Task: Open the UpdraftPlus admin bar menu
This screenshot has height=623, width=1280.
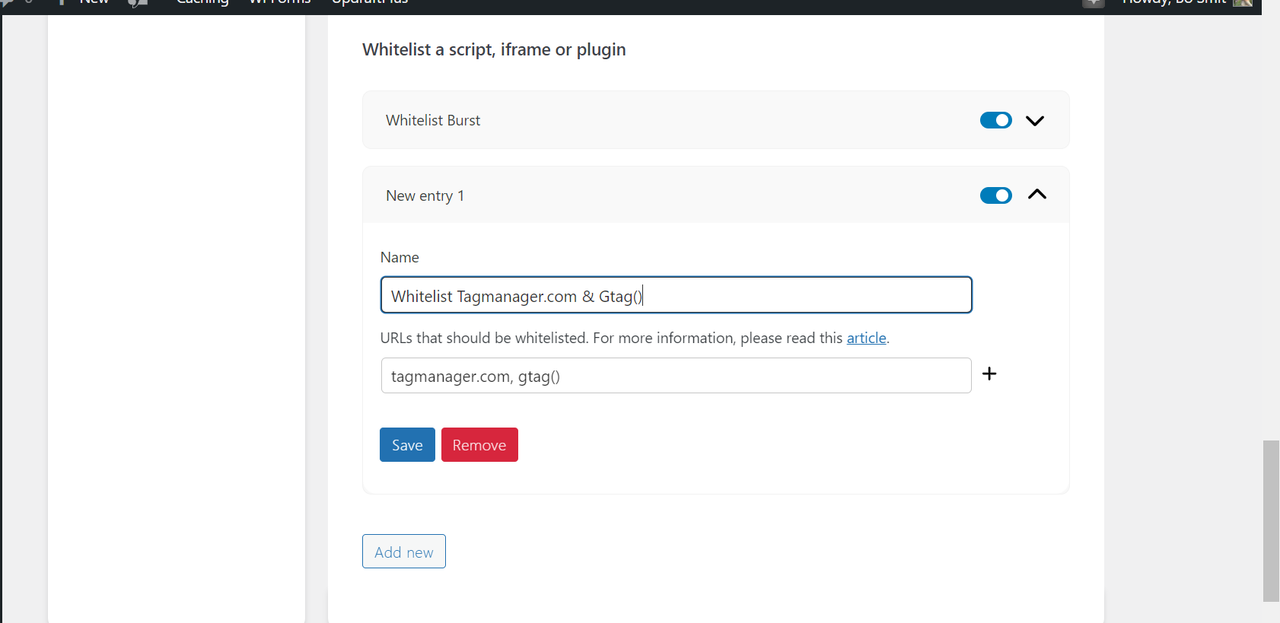Action: (x=370, y=3)
